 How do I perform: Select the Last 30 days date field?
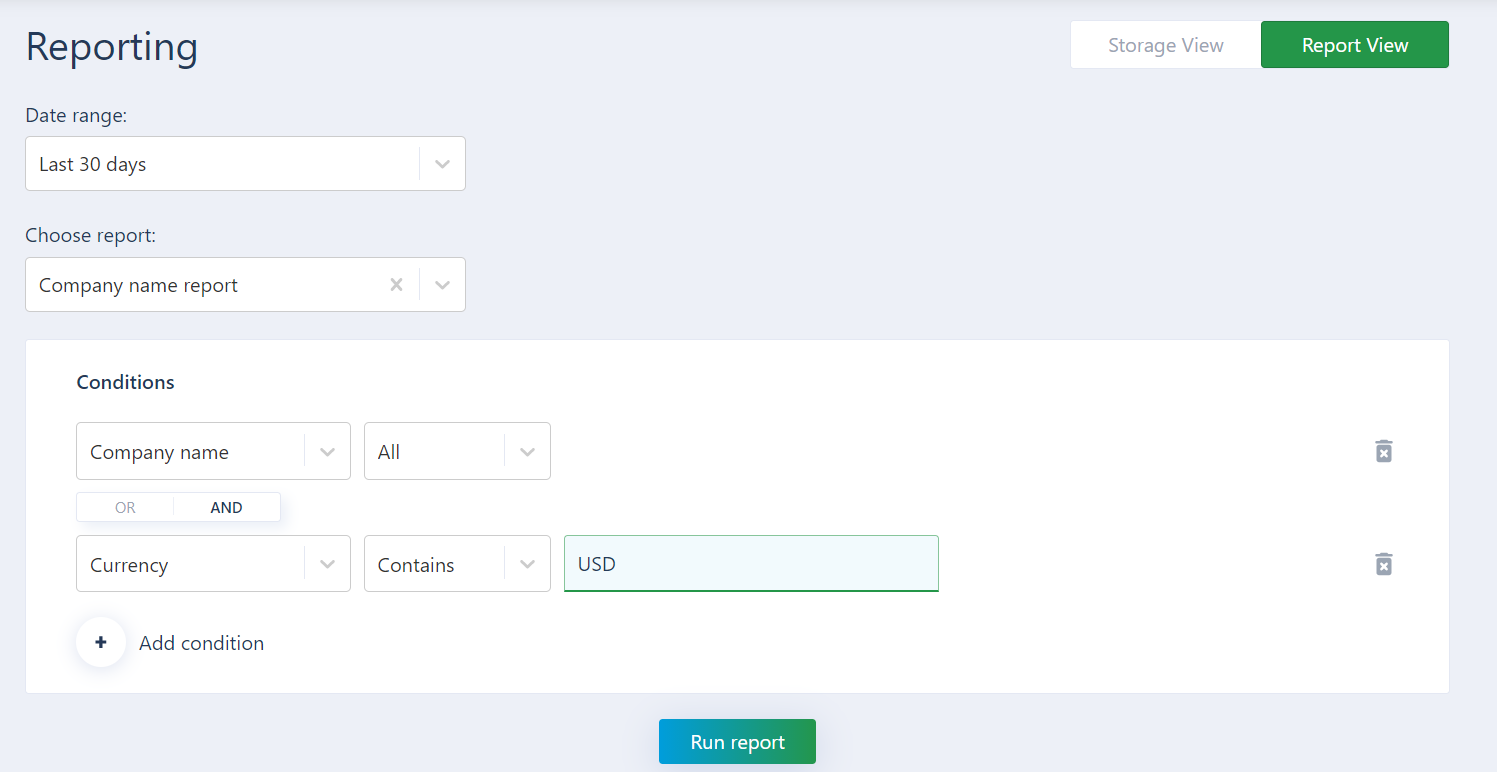245,164
